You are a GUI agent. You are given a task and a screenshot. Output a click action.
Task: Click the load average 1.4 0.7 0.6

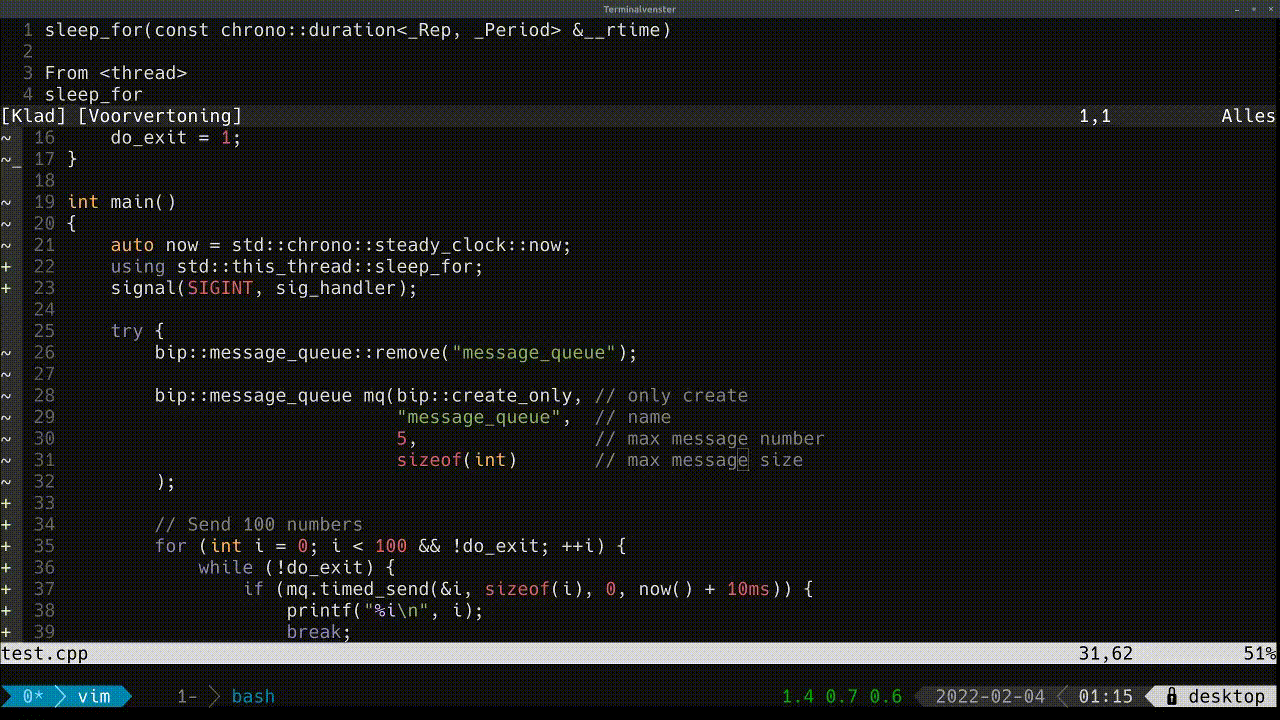(x=842, y=696)
